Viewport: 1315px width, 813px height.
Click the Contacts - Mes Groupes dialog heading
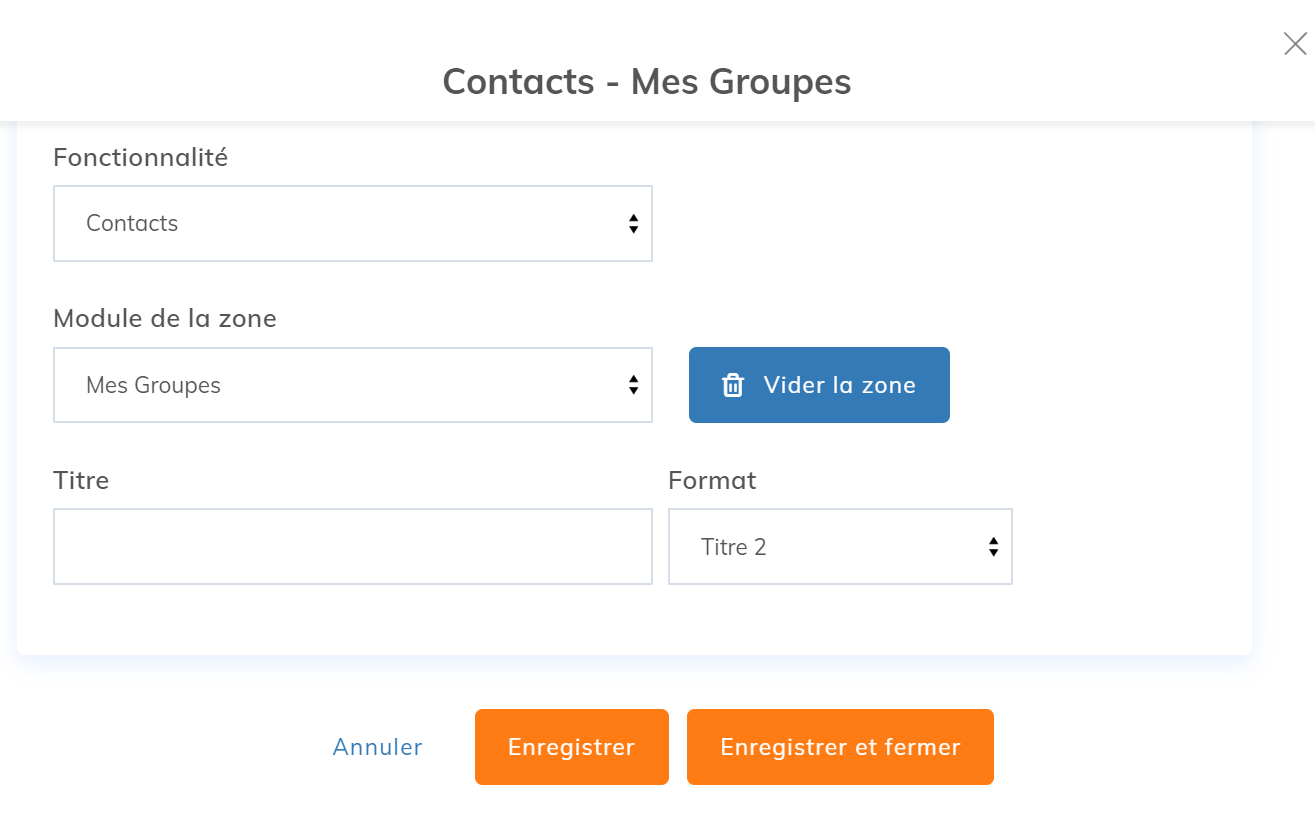pos(647,81)
